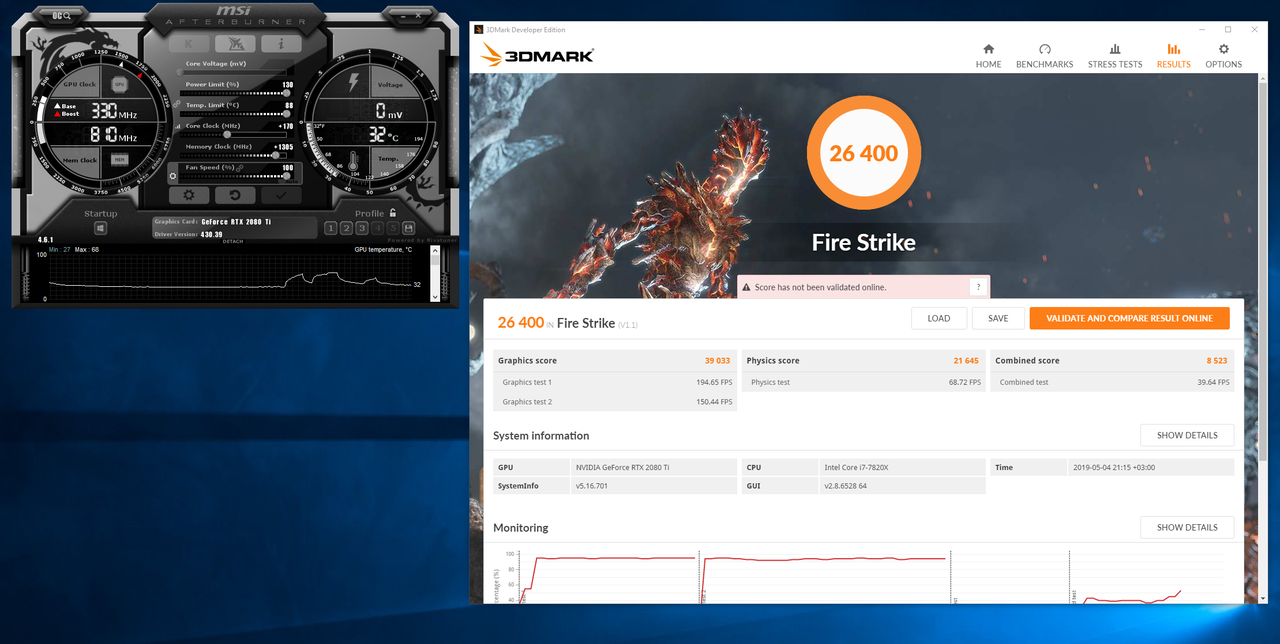
Task: Click DETACH under the Afterburner info panel
Action: pyautogui.click(x=233, y=241)
